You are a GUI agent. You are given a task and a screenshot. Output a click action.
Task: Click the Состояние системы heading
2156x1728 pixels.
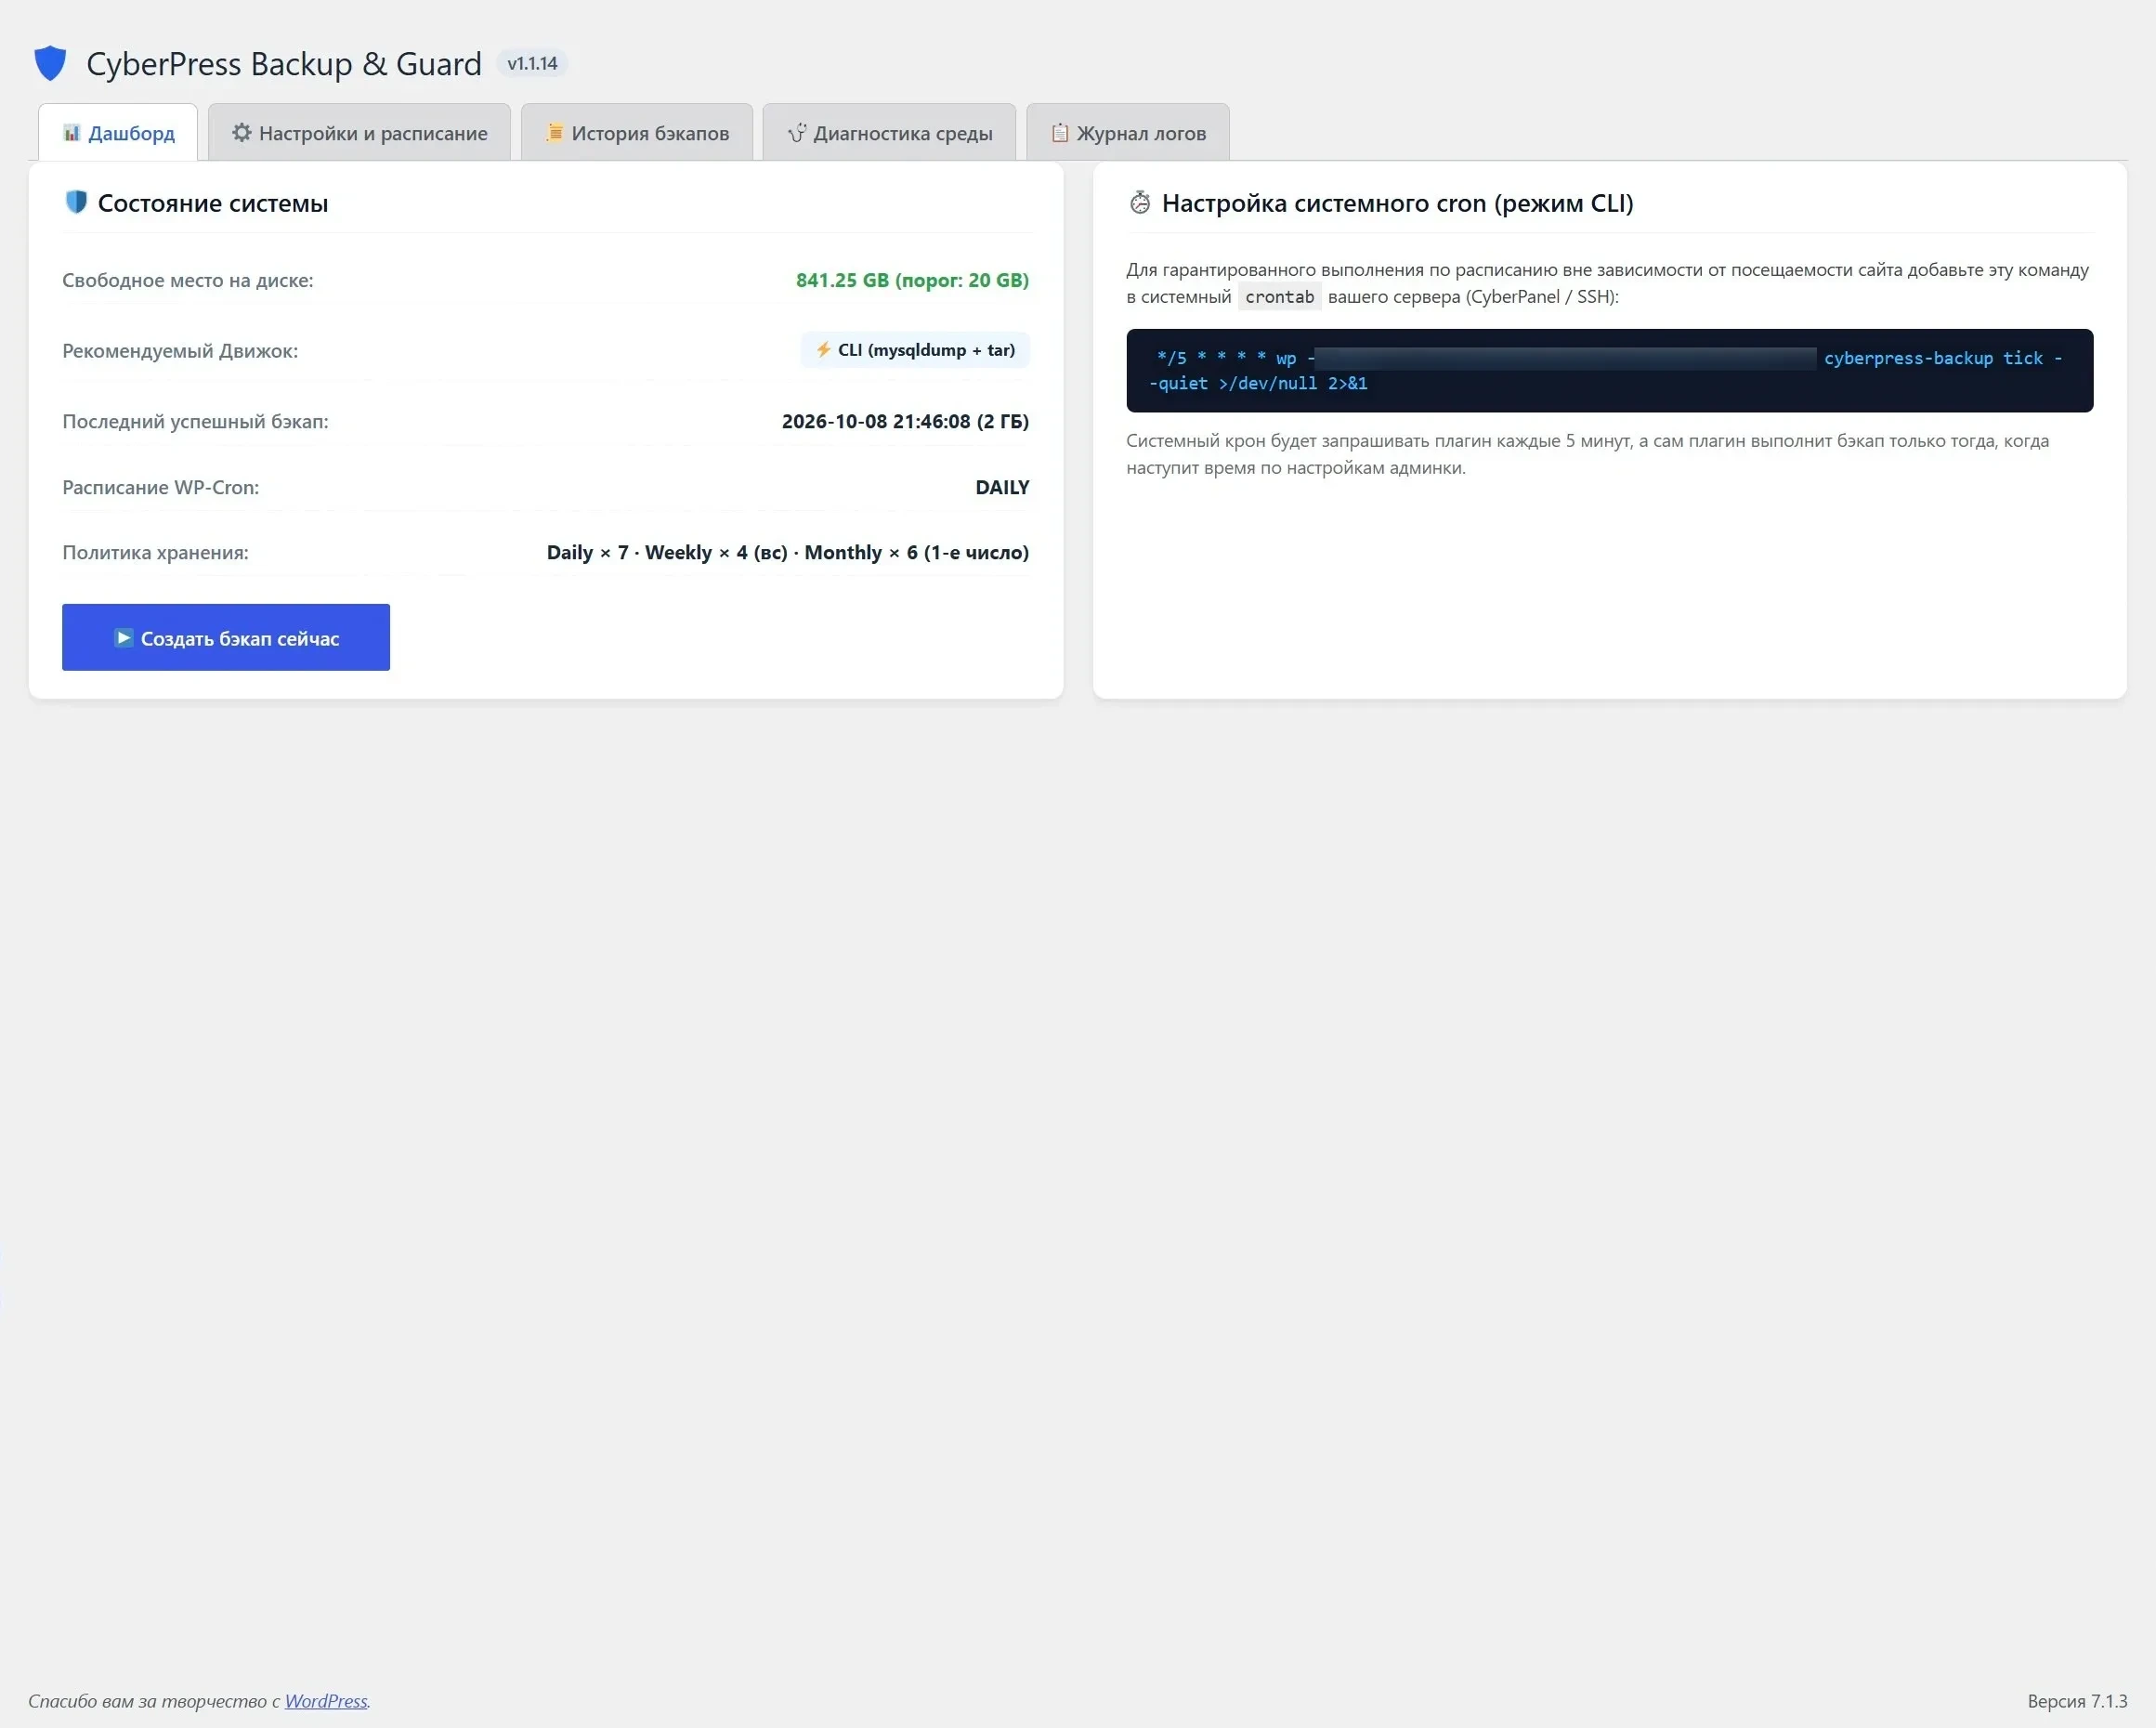tap(213, 203)
